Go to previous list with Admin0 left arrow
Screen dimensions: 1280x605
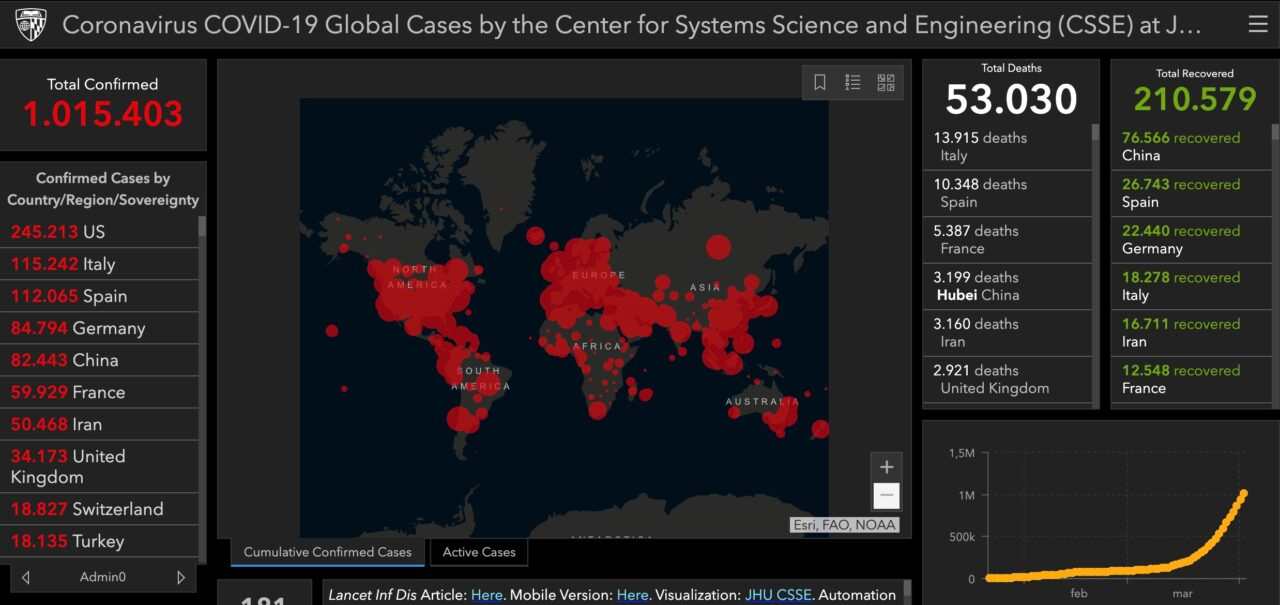tap(25, 577)
